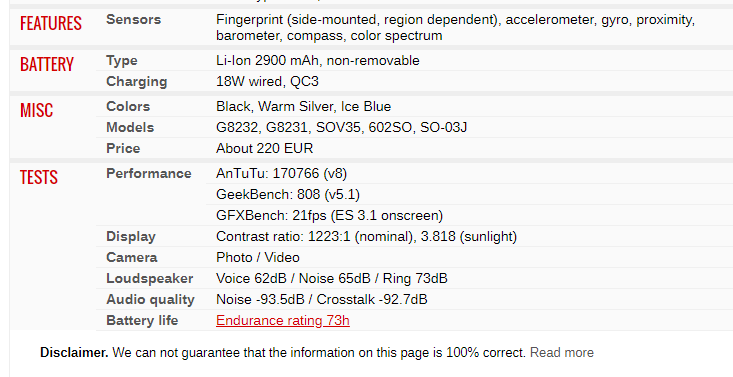Open the Charging spec label

pyautogui.click(x=137, y=81)
